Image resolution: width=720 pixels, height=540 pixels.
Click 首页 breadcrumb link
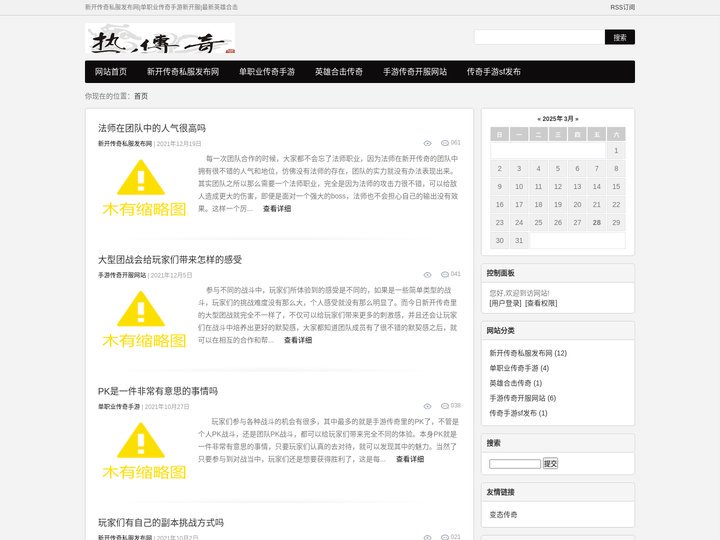pyautogui.click(x=141, y=96)
